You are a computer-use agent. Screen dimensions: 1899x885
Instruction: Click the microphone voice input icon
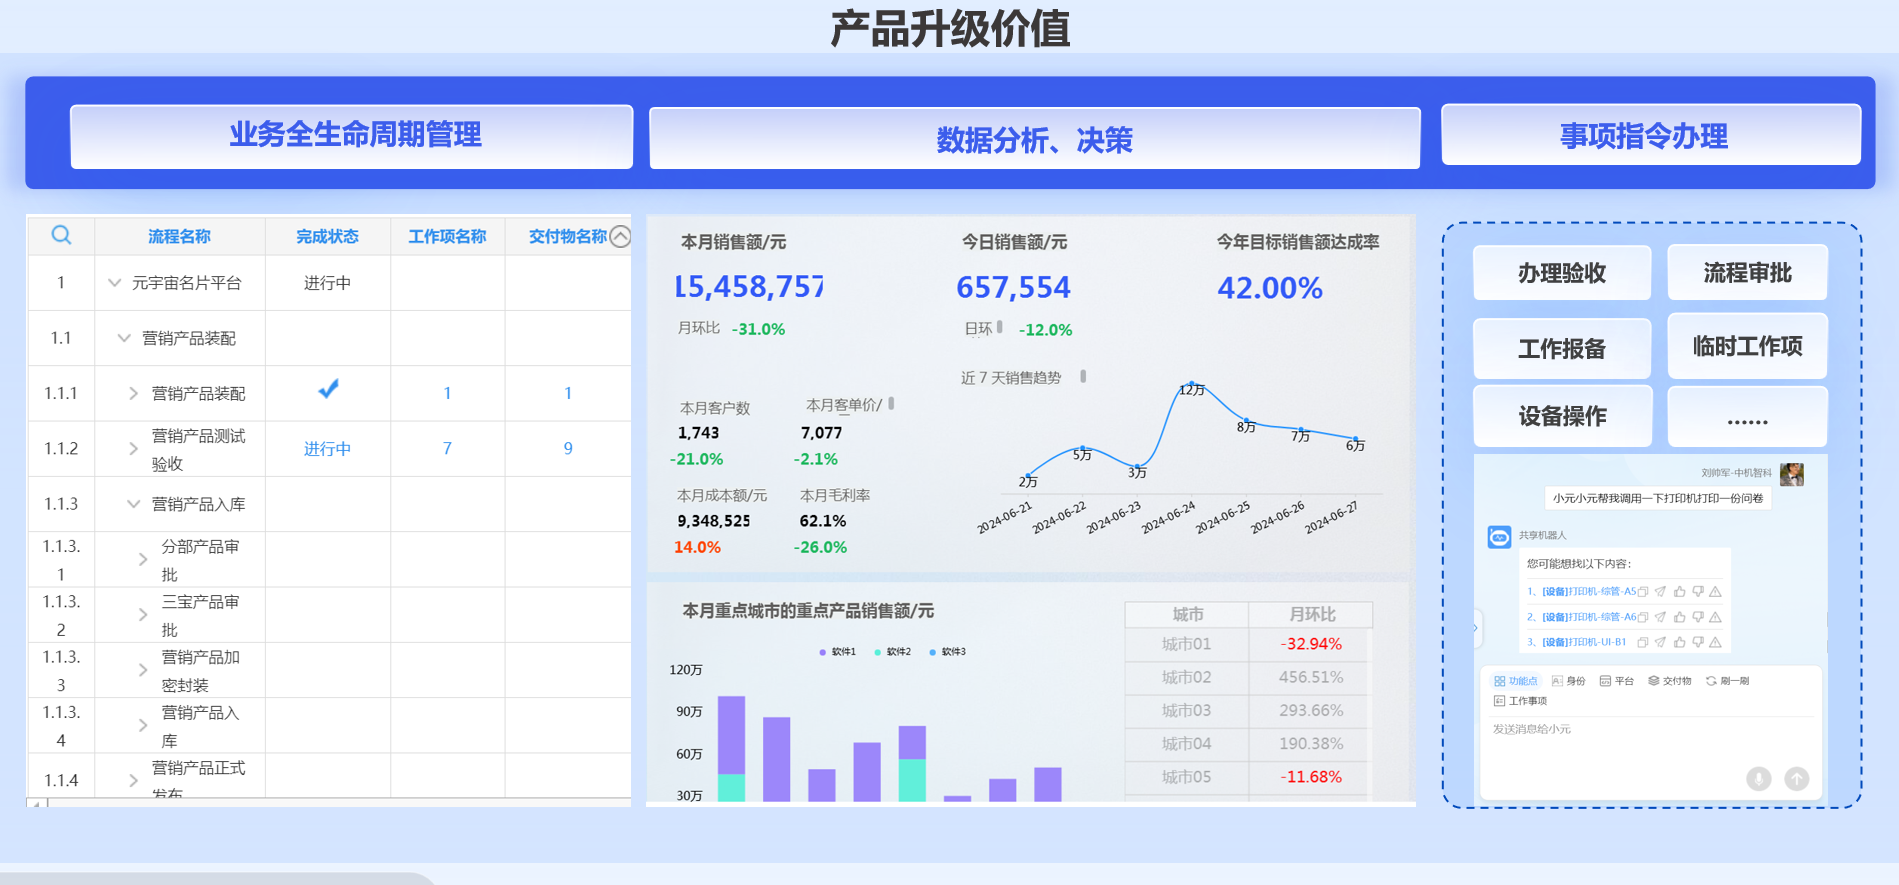tap(1758, 778)
